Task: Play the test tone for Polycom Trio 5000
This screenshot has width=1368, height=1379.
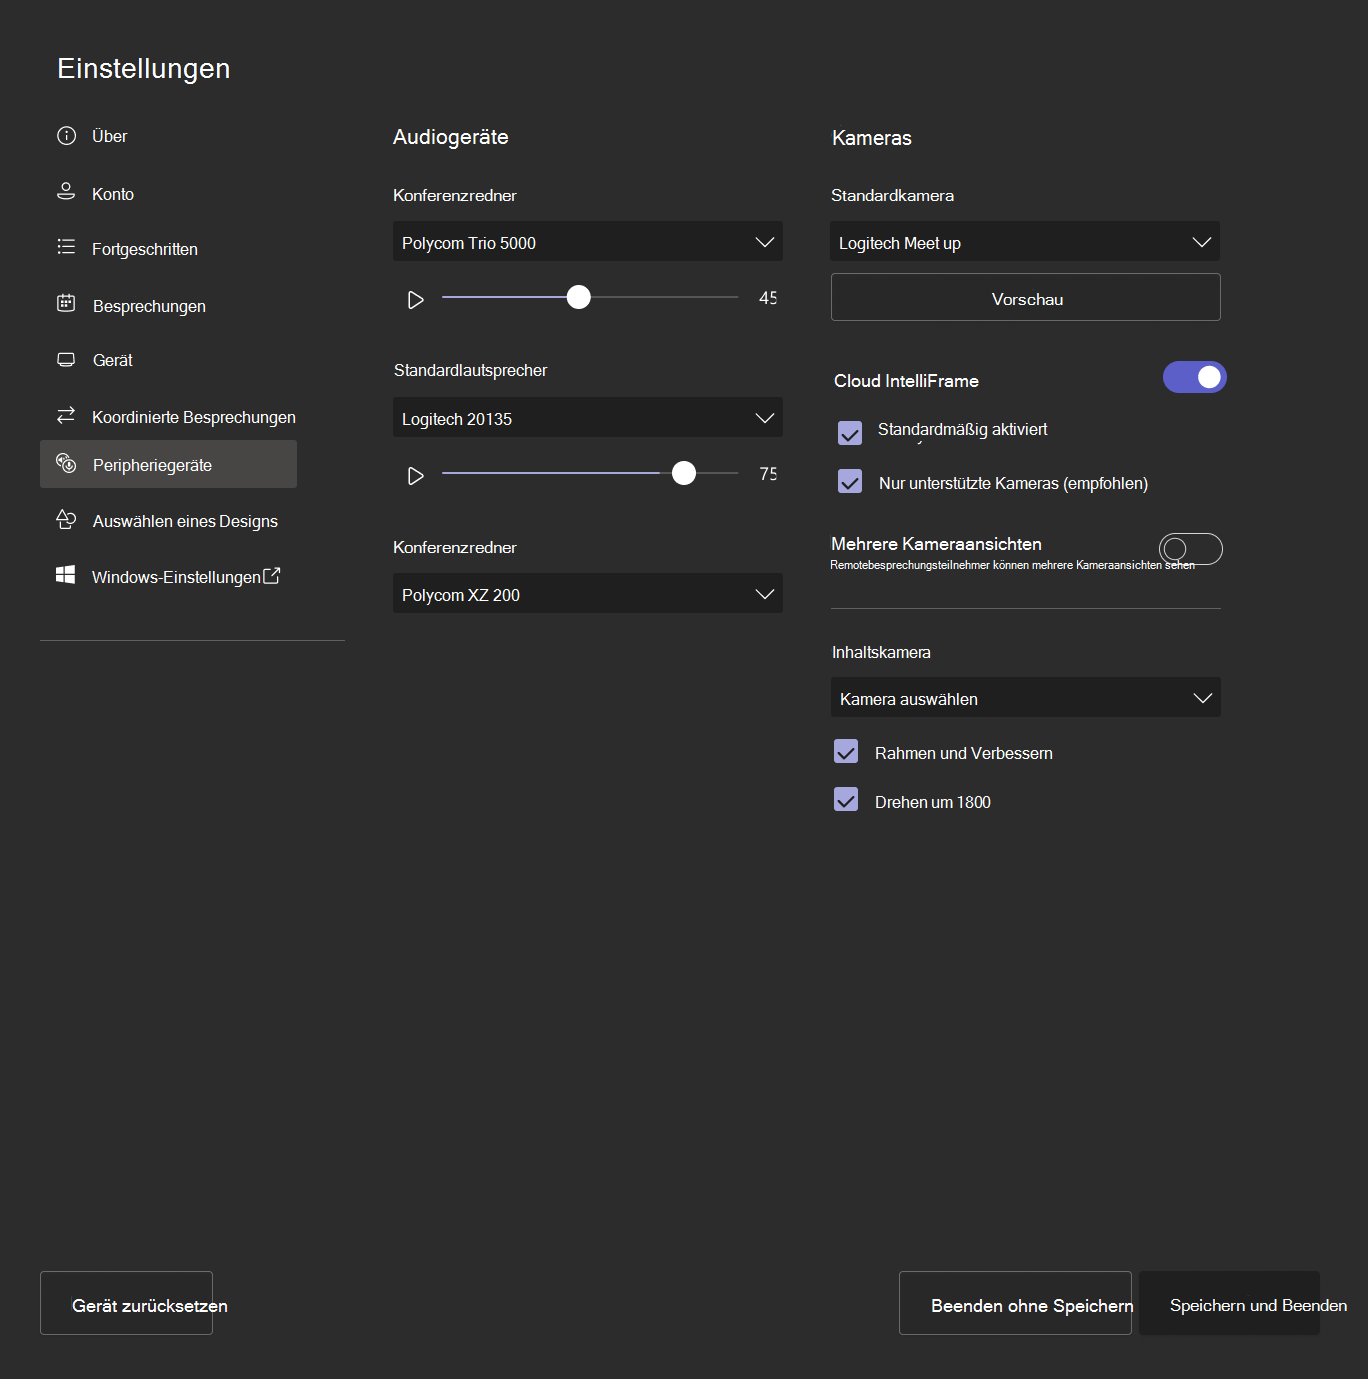Action: tap(416, 300)
